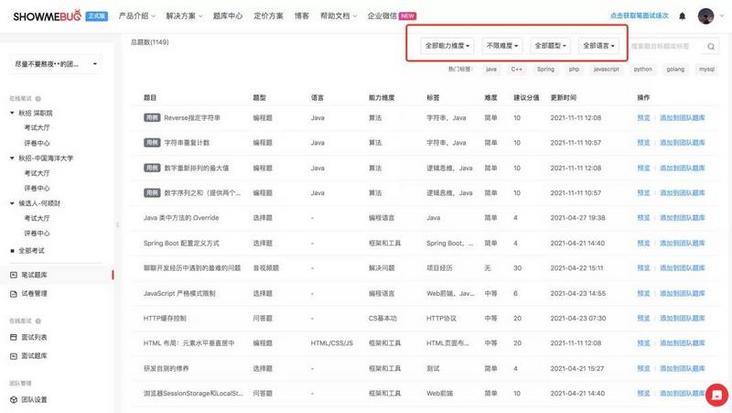
Task: Filter by the javascript hot tag
Action: click(x=606, y=69)
